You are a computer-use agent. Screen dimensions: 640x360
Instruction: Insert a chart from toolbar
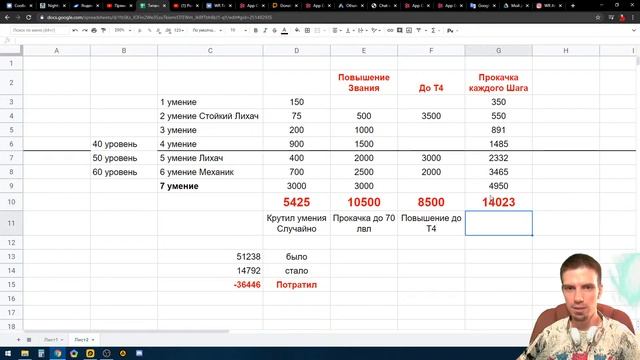[409, 31]
